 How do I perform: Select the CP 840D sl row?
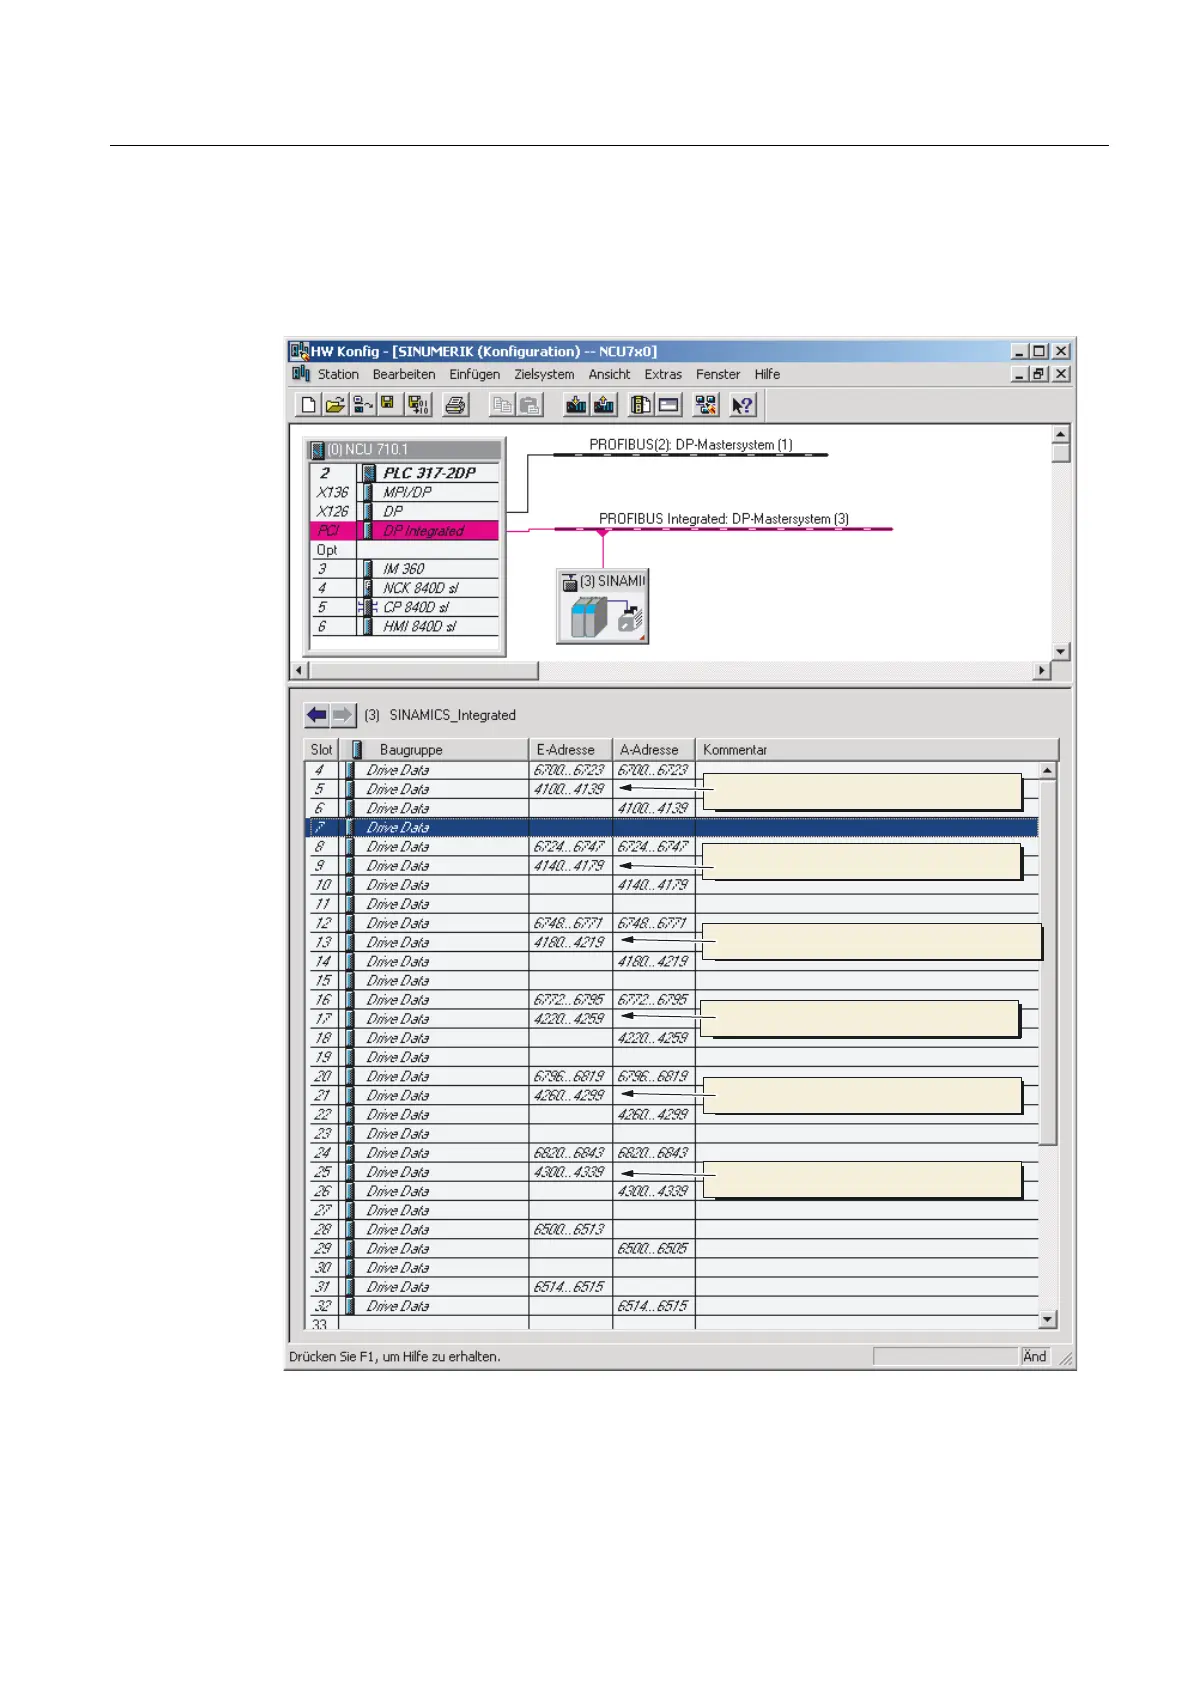click(405, 607)
